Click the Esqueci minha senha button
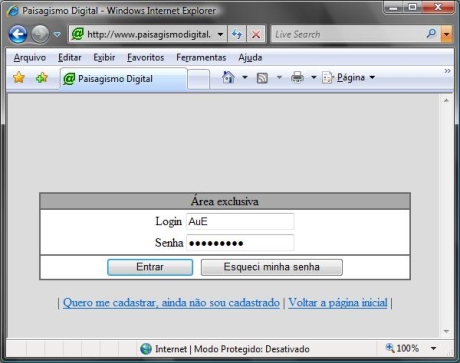The height and width of the screenshot is (363, 460). point(272,267)
